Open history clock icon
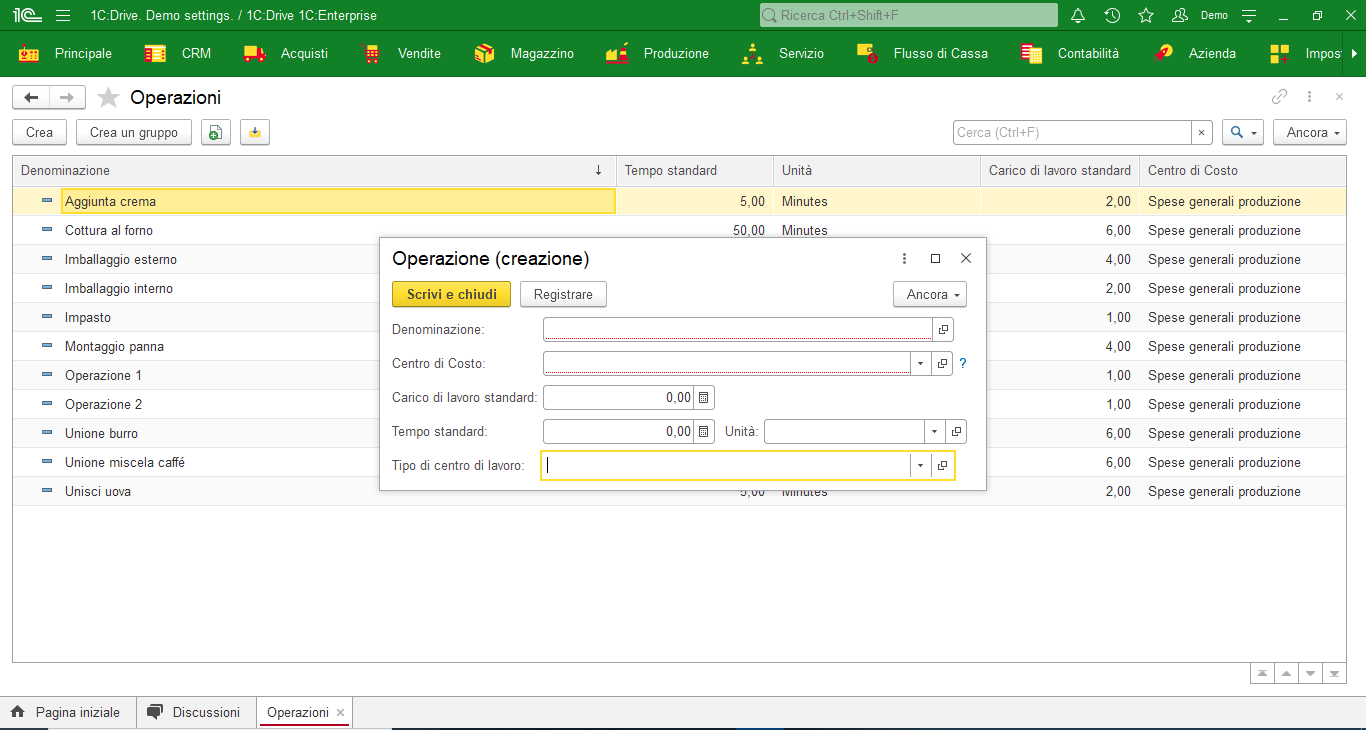 (x=1112, y=16)
